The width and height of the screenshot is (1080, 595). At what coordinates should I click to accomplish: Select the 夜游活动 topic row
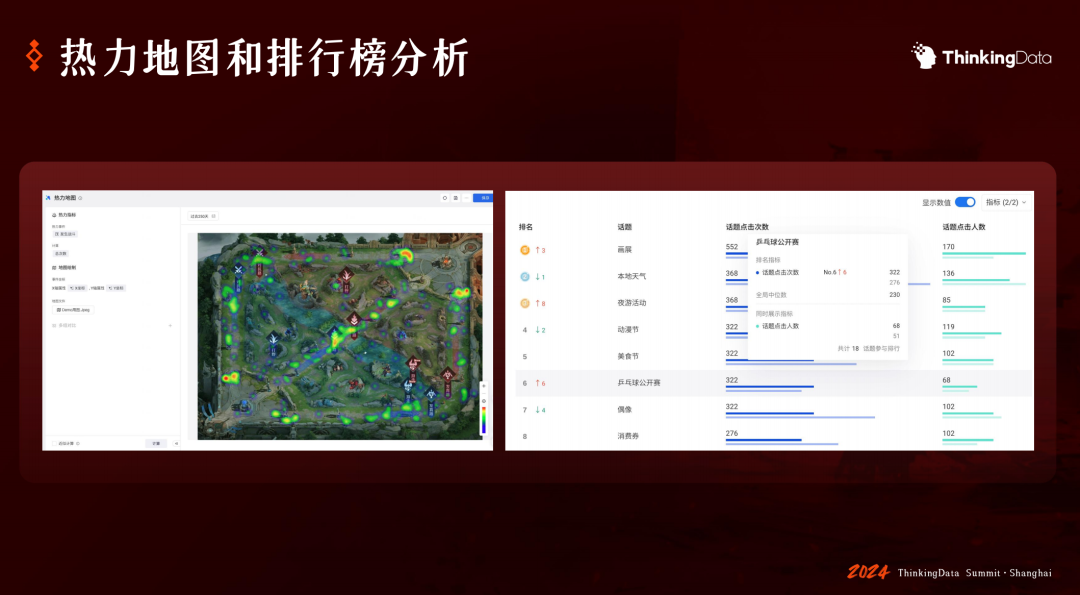click(774, 303)
